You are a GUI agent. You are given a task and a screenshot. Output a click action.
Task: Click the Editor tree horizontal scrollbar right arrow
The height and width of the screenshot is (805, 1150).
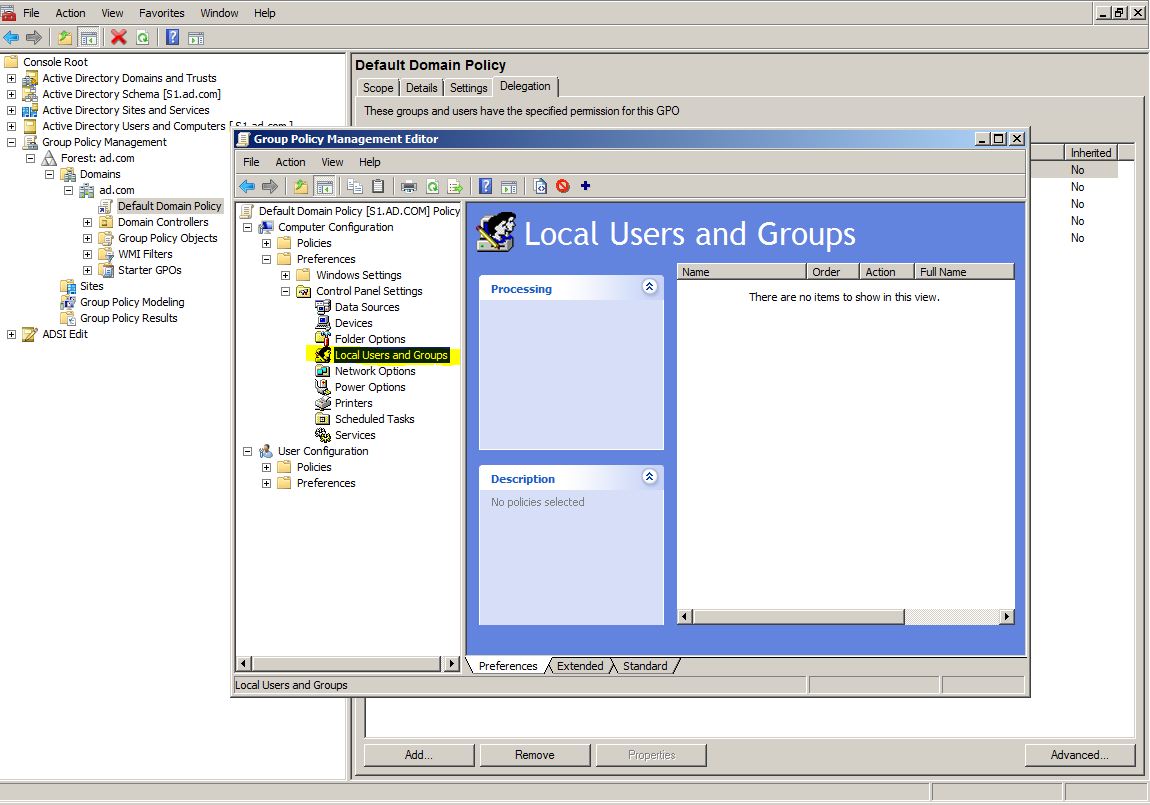pyautogui.click(x=452, y=664)
